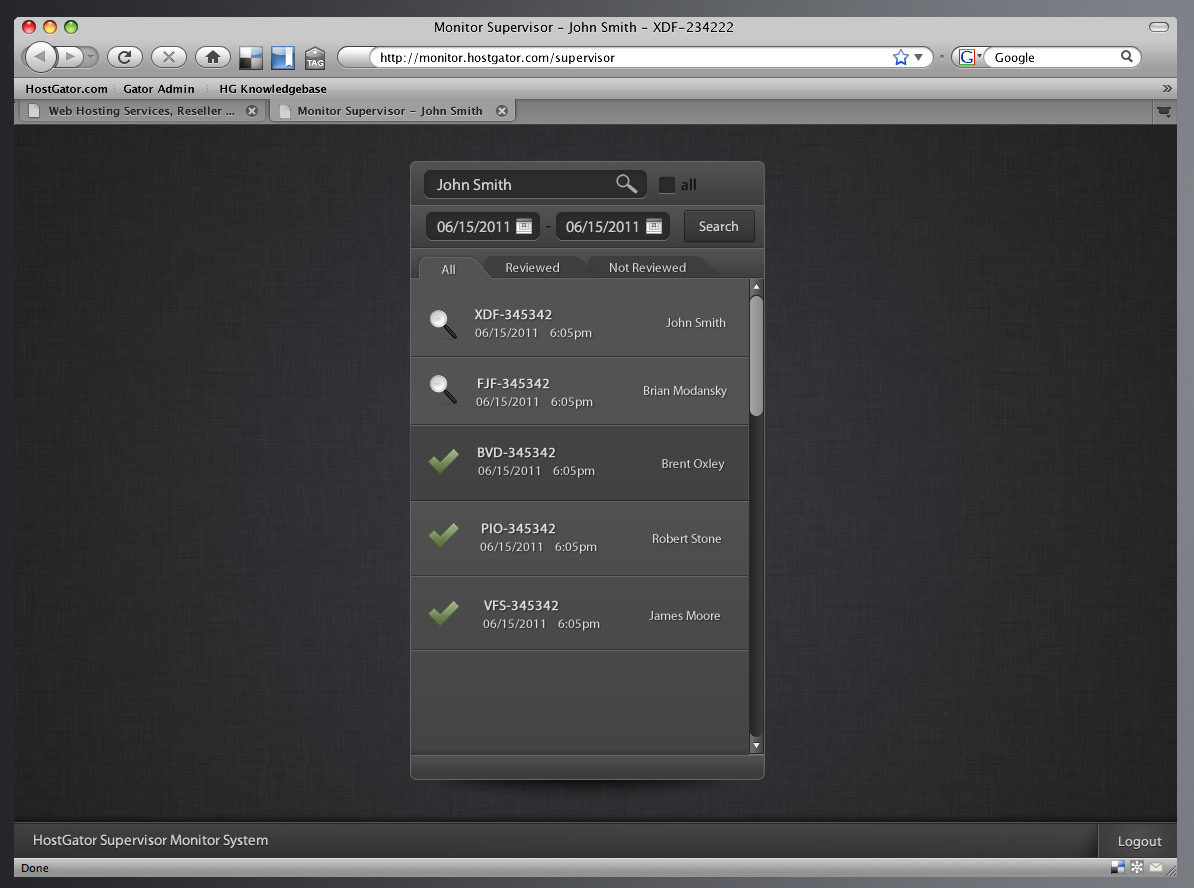Select the VFS-345342 ticket ID

point(521,605)
